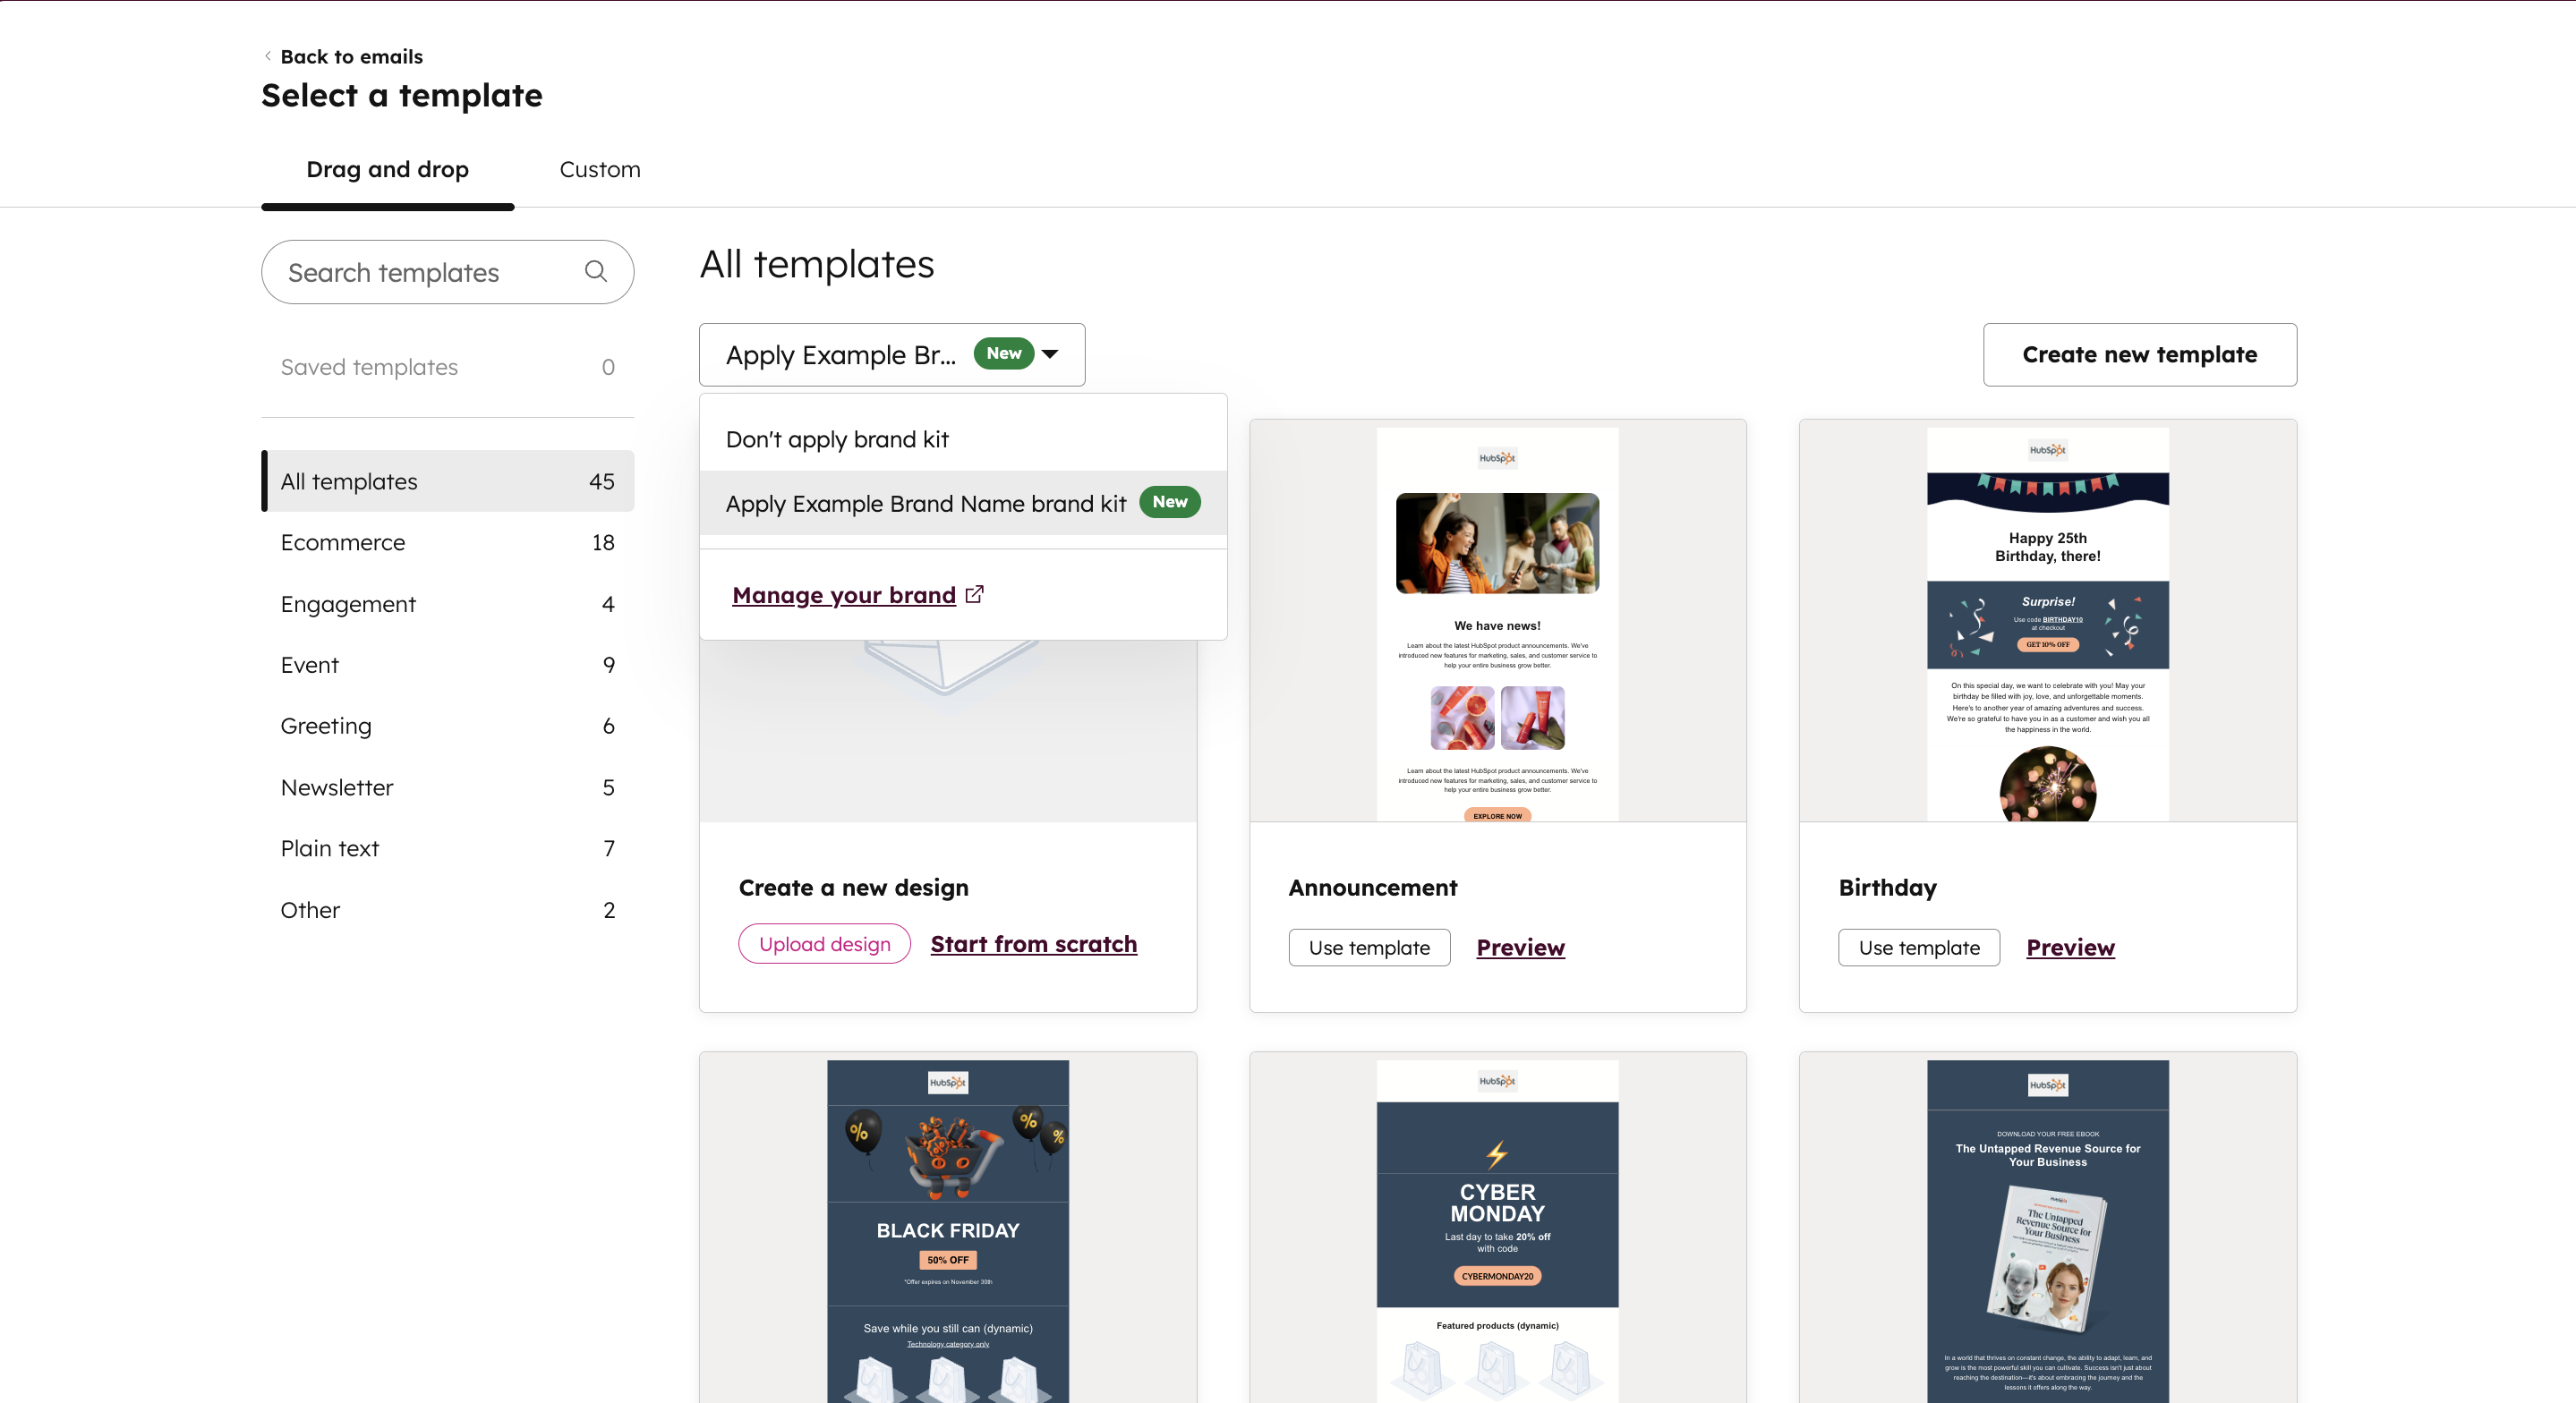The width and height of the screenshot is (2576, 1403).
Task: Open the Apply Example Brand kit dropdown
Action: (x=890, y=355)
